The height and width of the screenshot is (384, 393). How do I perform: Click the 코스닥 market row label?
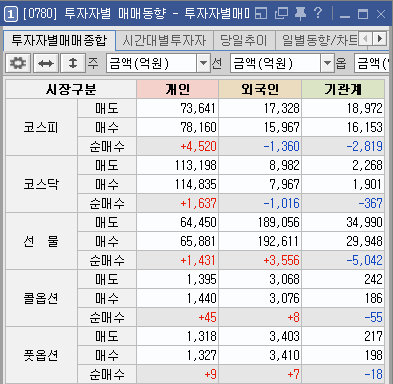click(41, 184)
